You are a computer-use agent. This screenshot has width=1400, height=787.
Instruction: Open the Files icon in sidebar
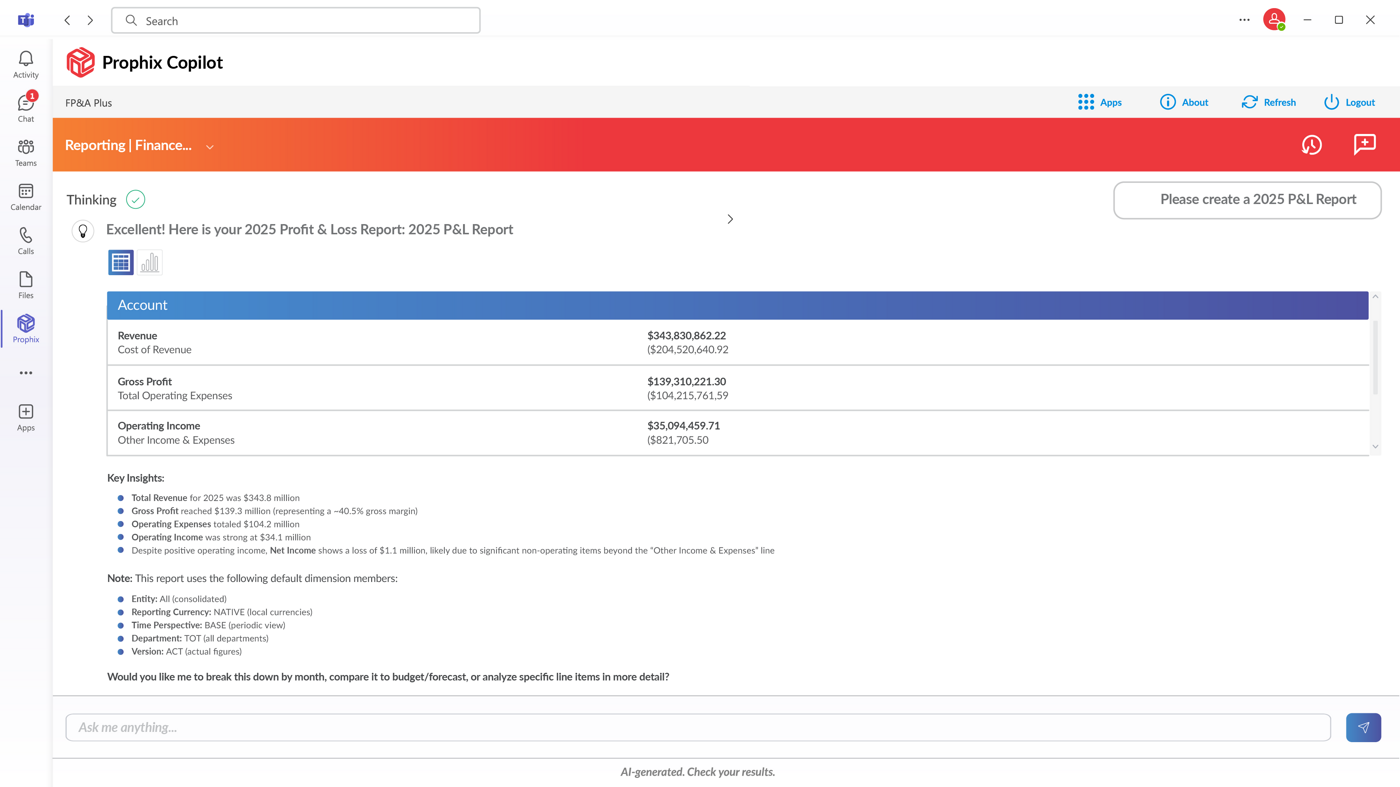(x=26, y=284)
